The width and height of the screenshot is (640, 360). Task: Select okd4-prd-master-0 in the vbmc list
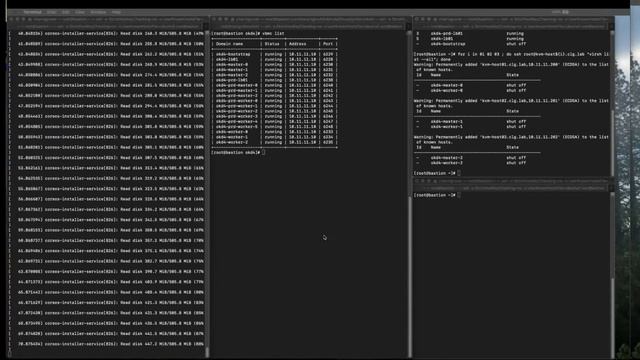237,85
